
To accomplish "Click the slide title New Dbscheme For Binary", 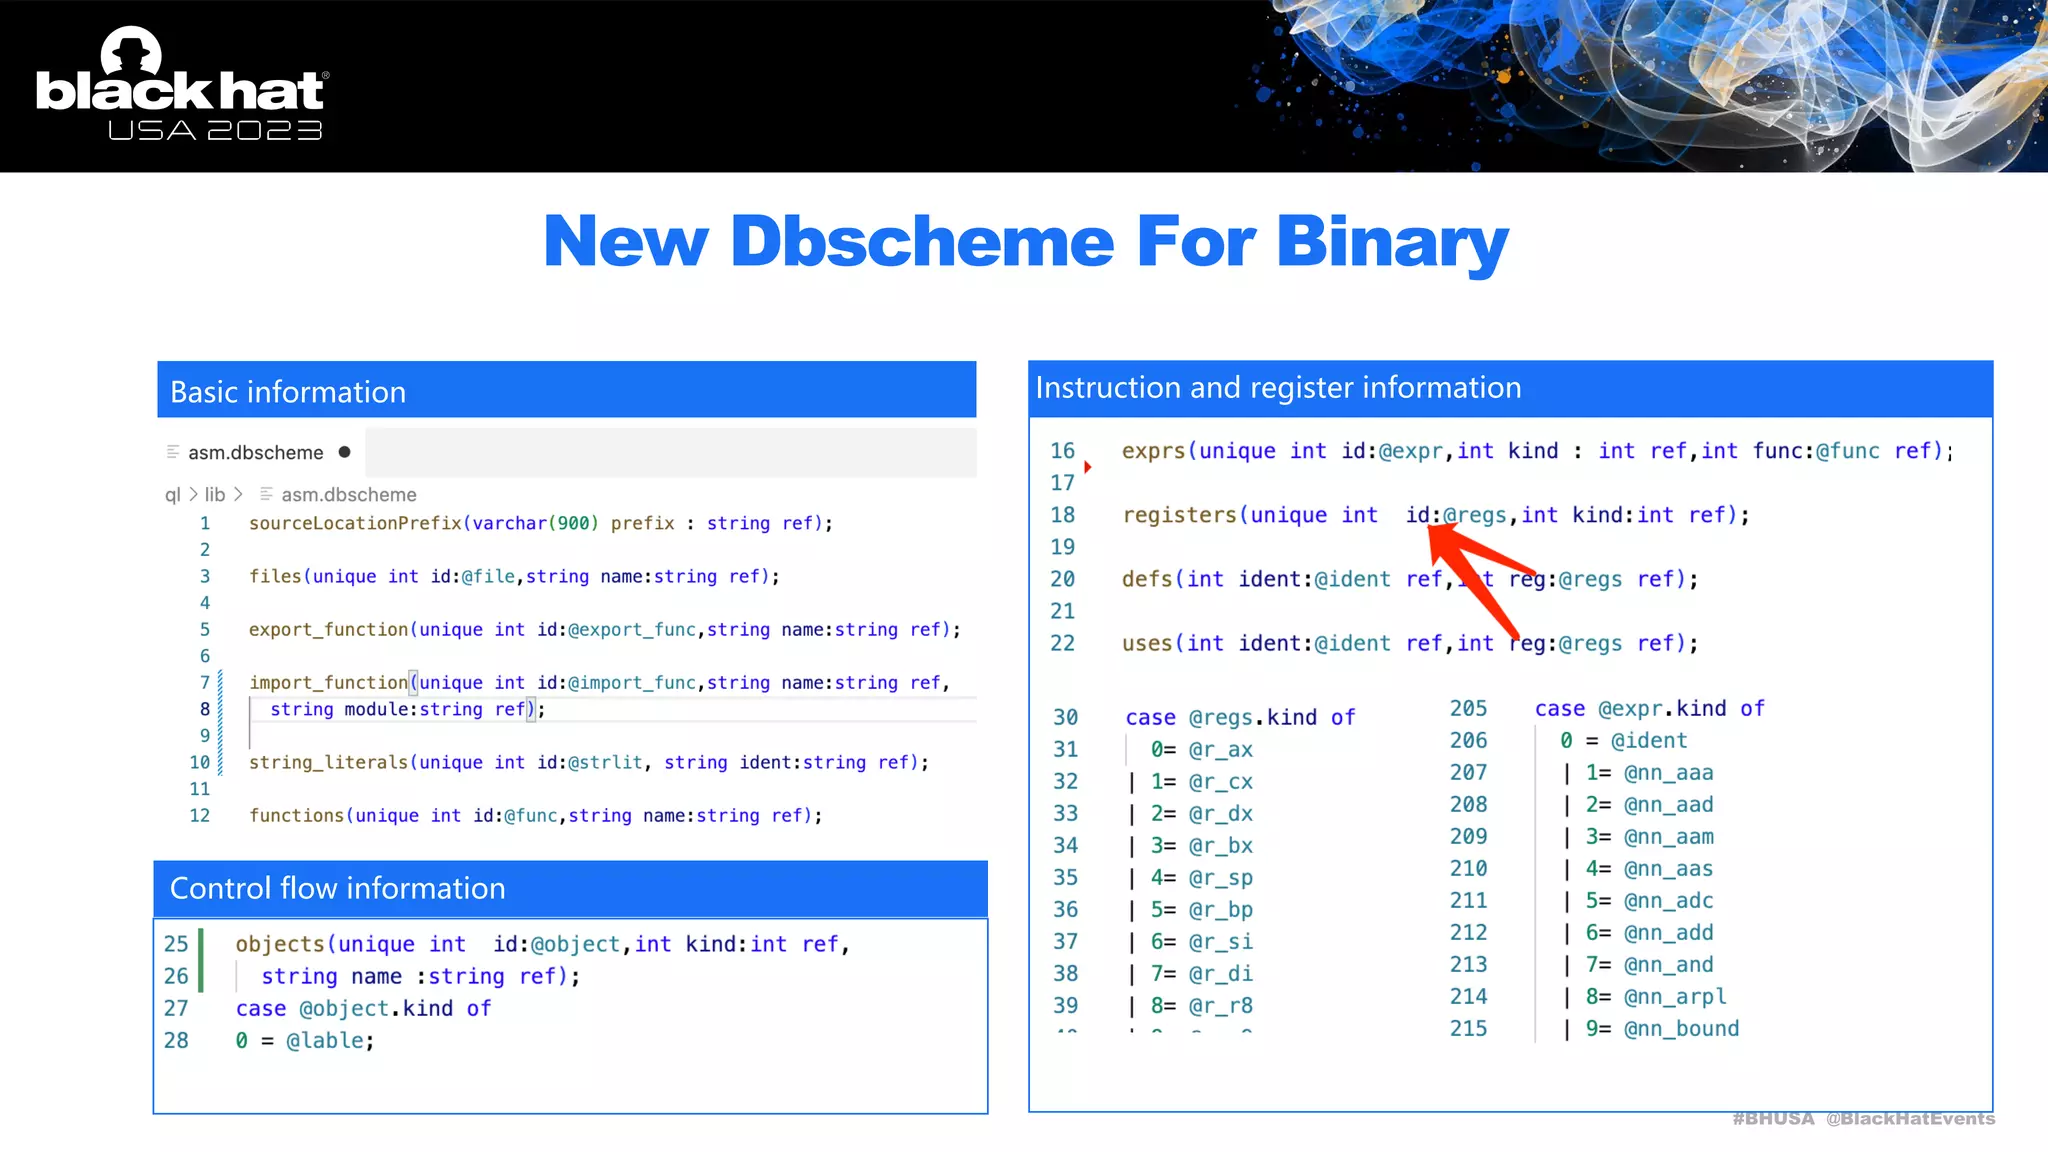I will [1026, 241].
